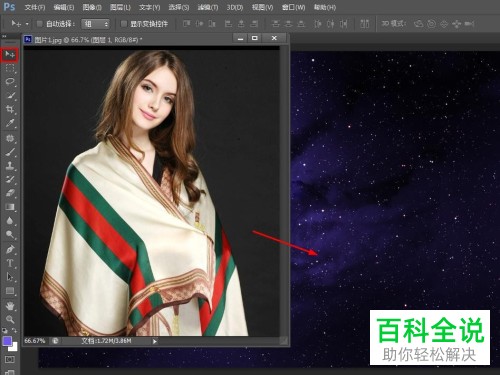
Task: Open the white background color swatch
Action: pos(14,347)
